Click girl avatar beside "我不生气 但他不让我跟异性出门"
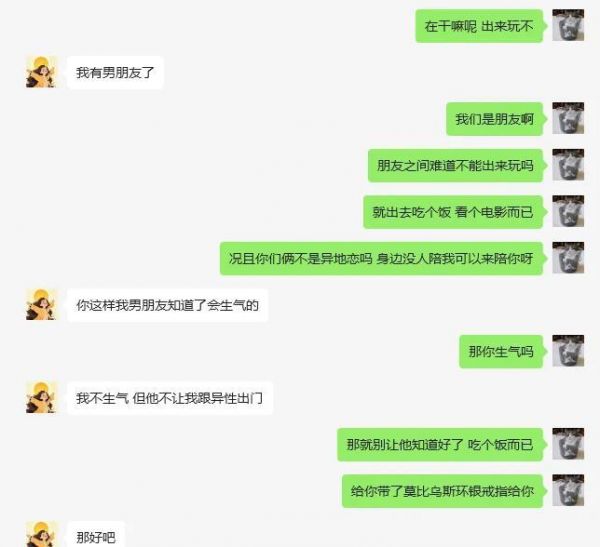 [41, 397]
